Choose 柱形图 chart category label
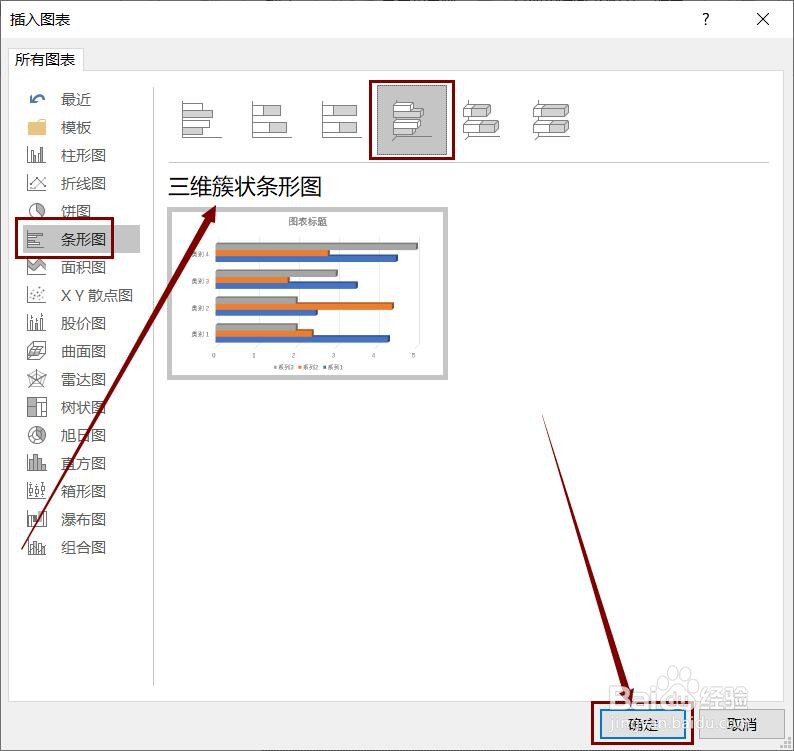 click(x=84, y=155)
